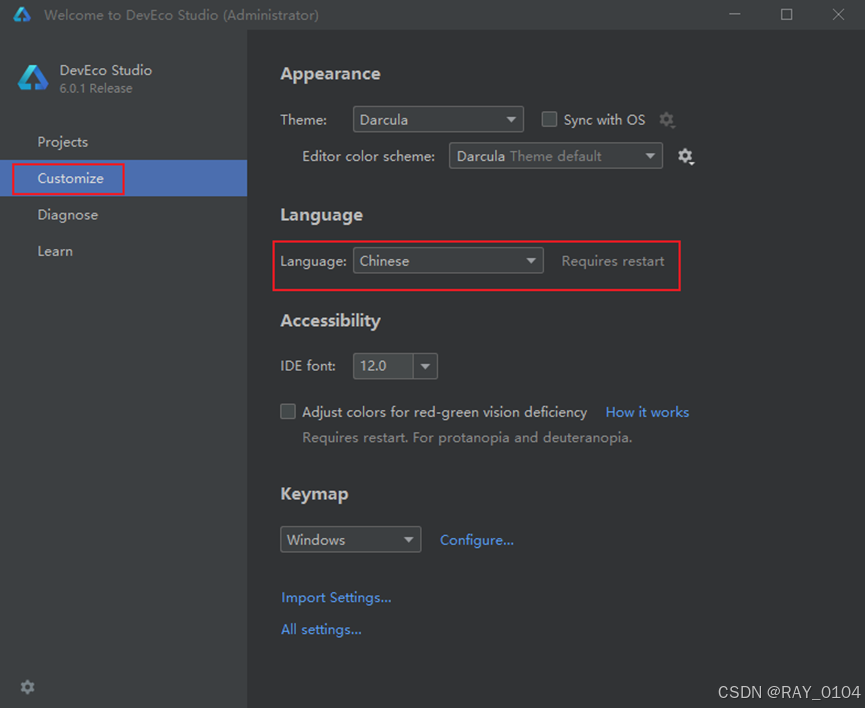This screenshot has height=708, width=865.
Task: Open the How it works link
Action: (x=647, y=412)
